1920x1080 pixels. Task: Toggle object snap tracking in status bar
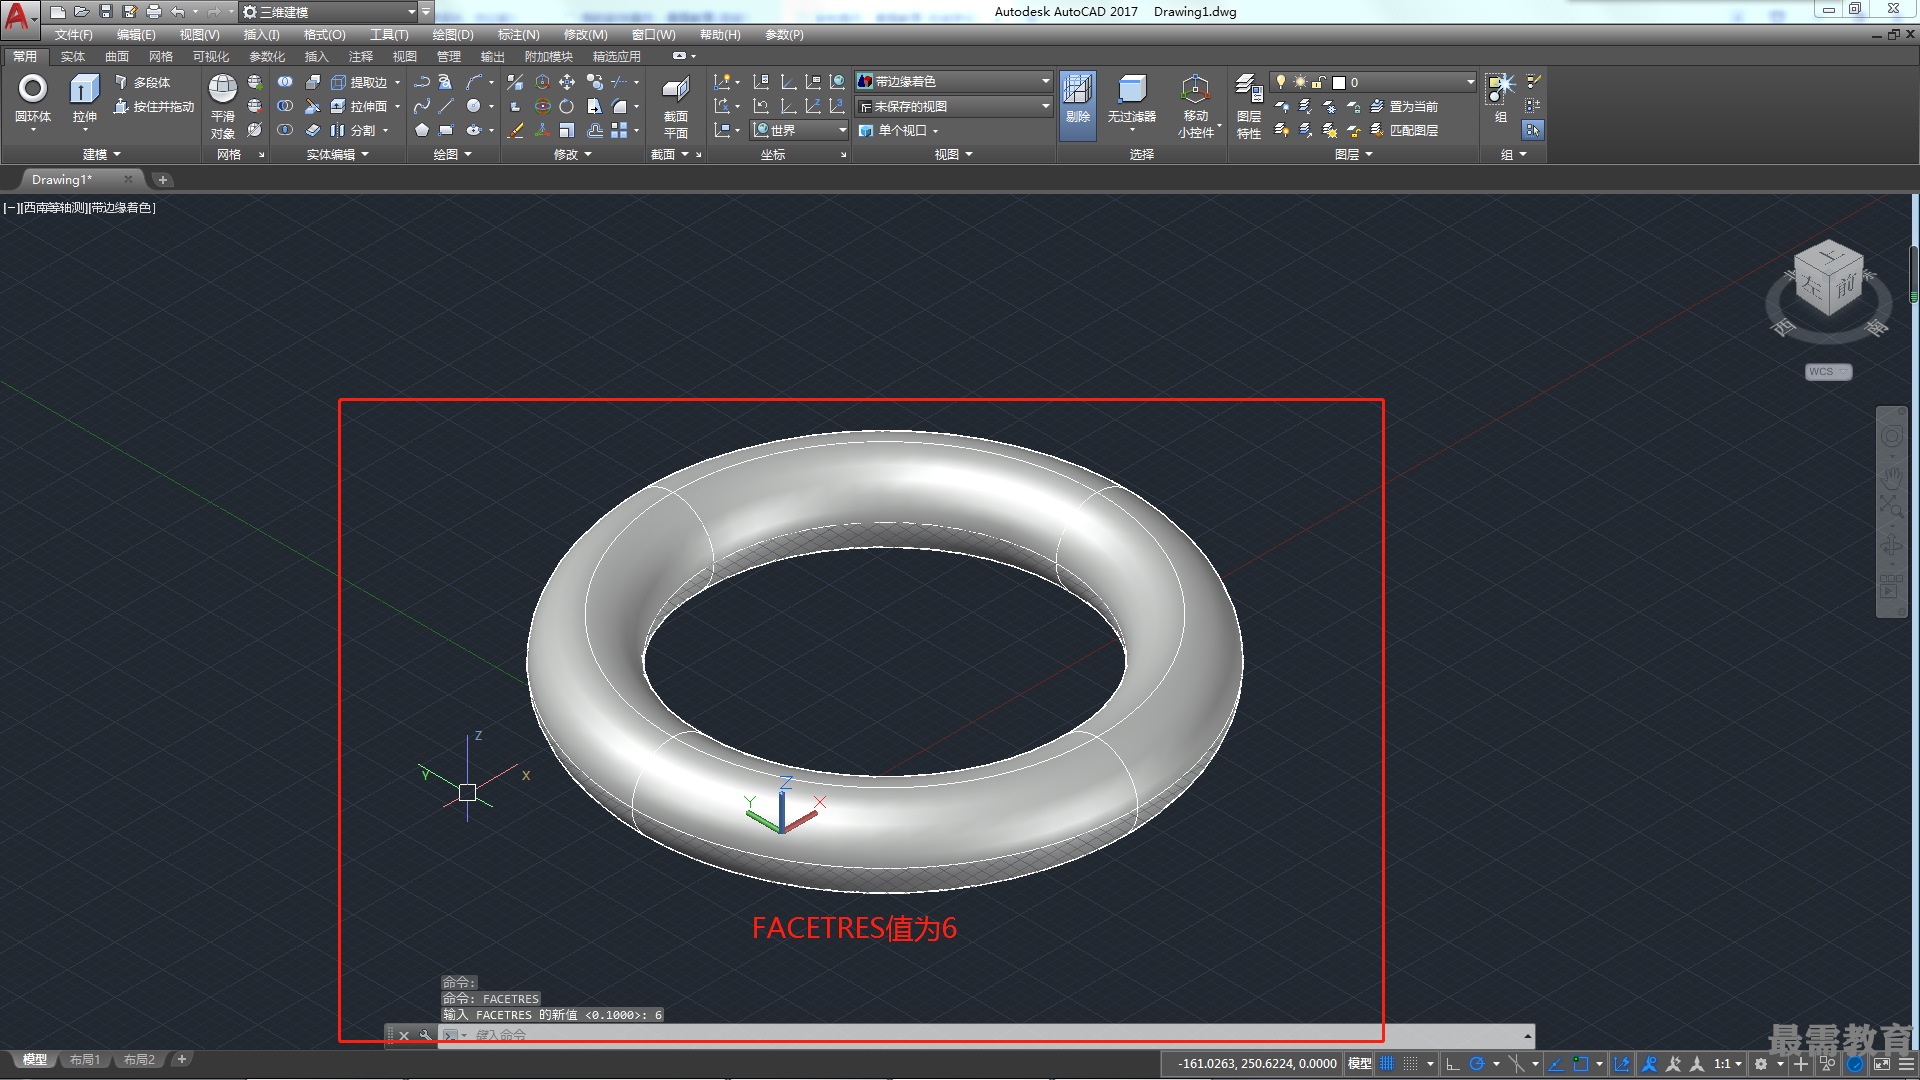tap(1556, 1064)
